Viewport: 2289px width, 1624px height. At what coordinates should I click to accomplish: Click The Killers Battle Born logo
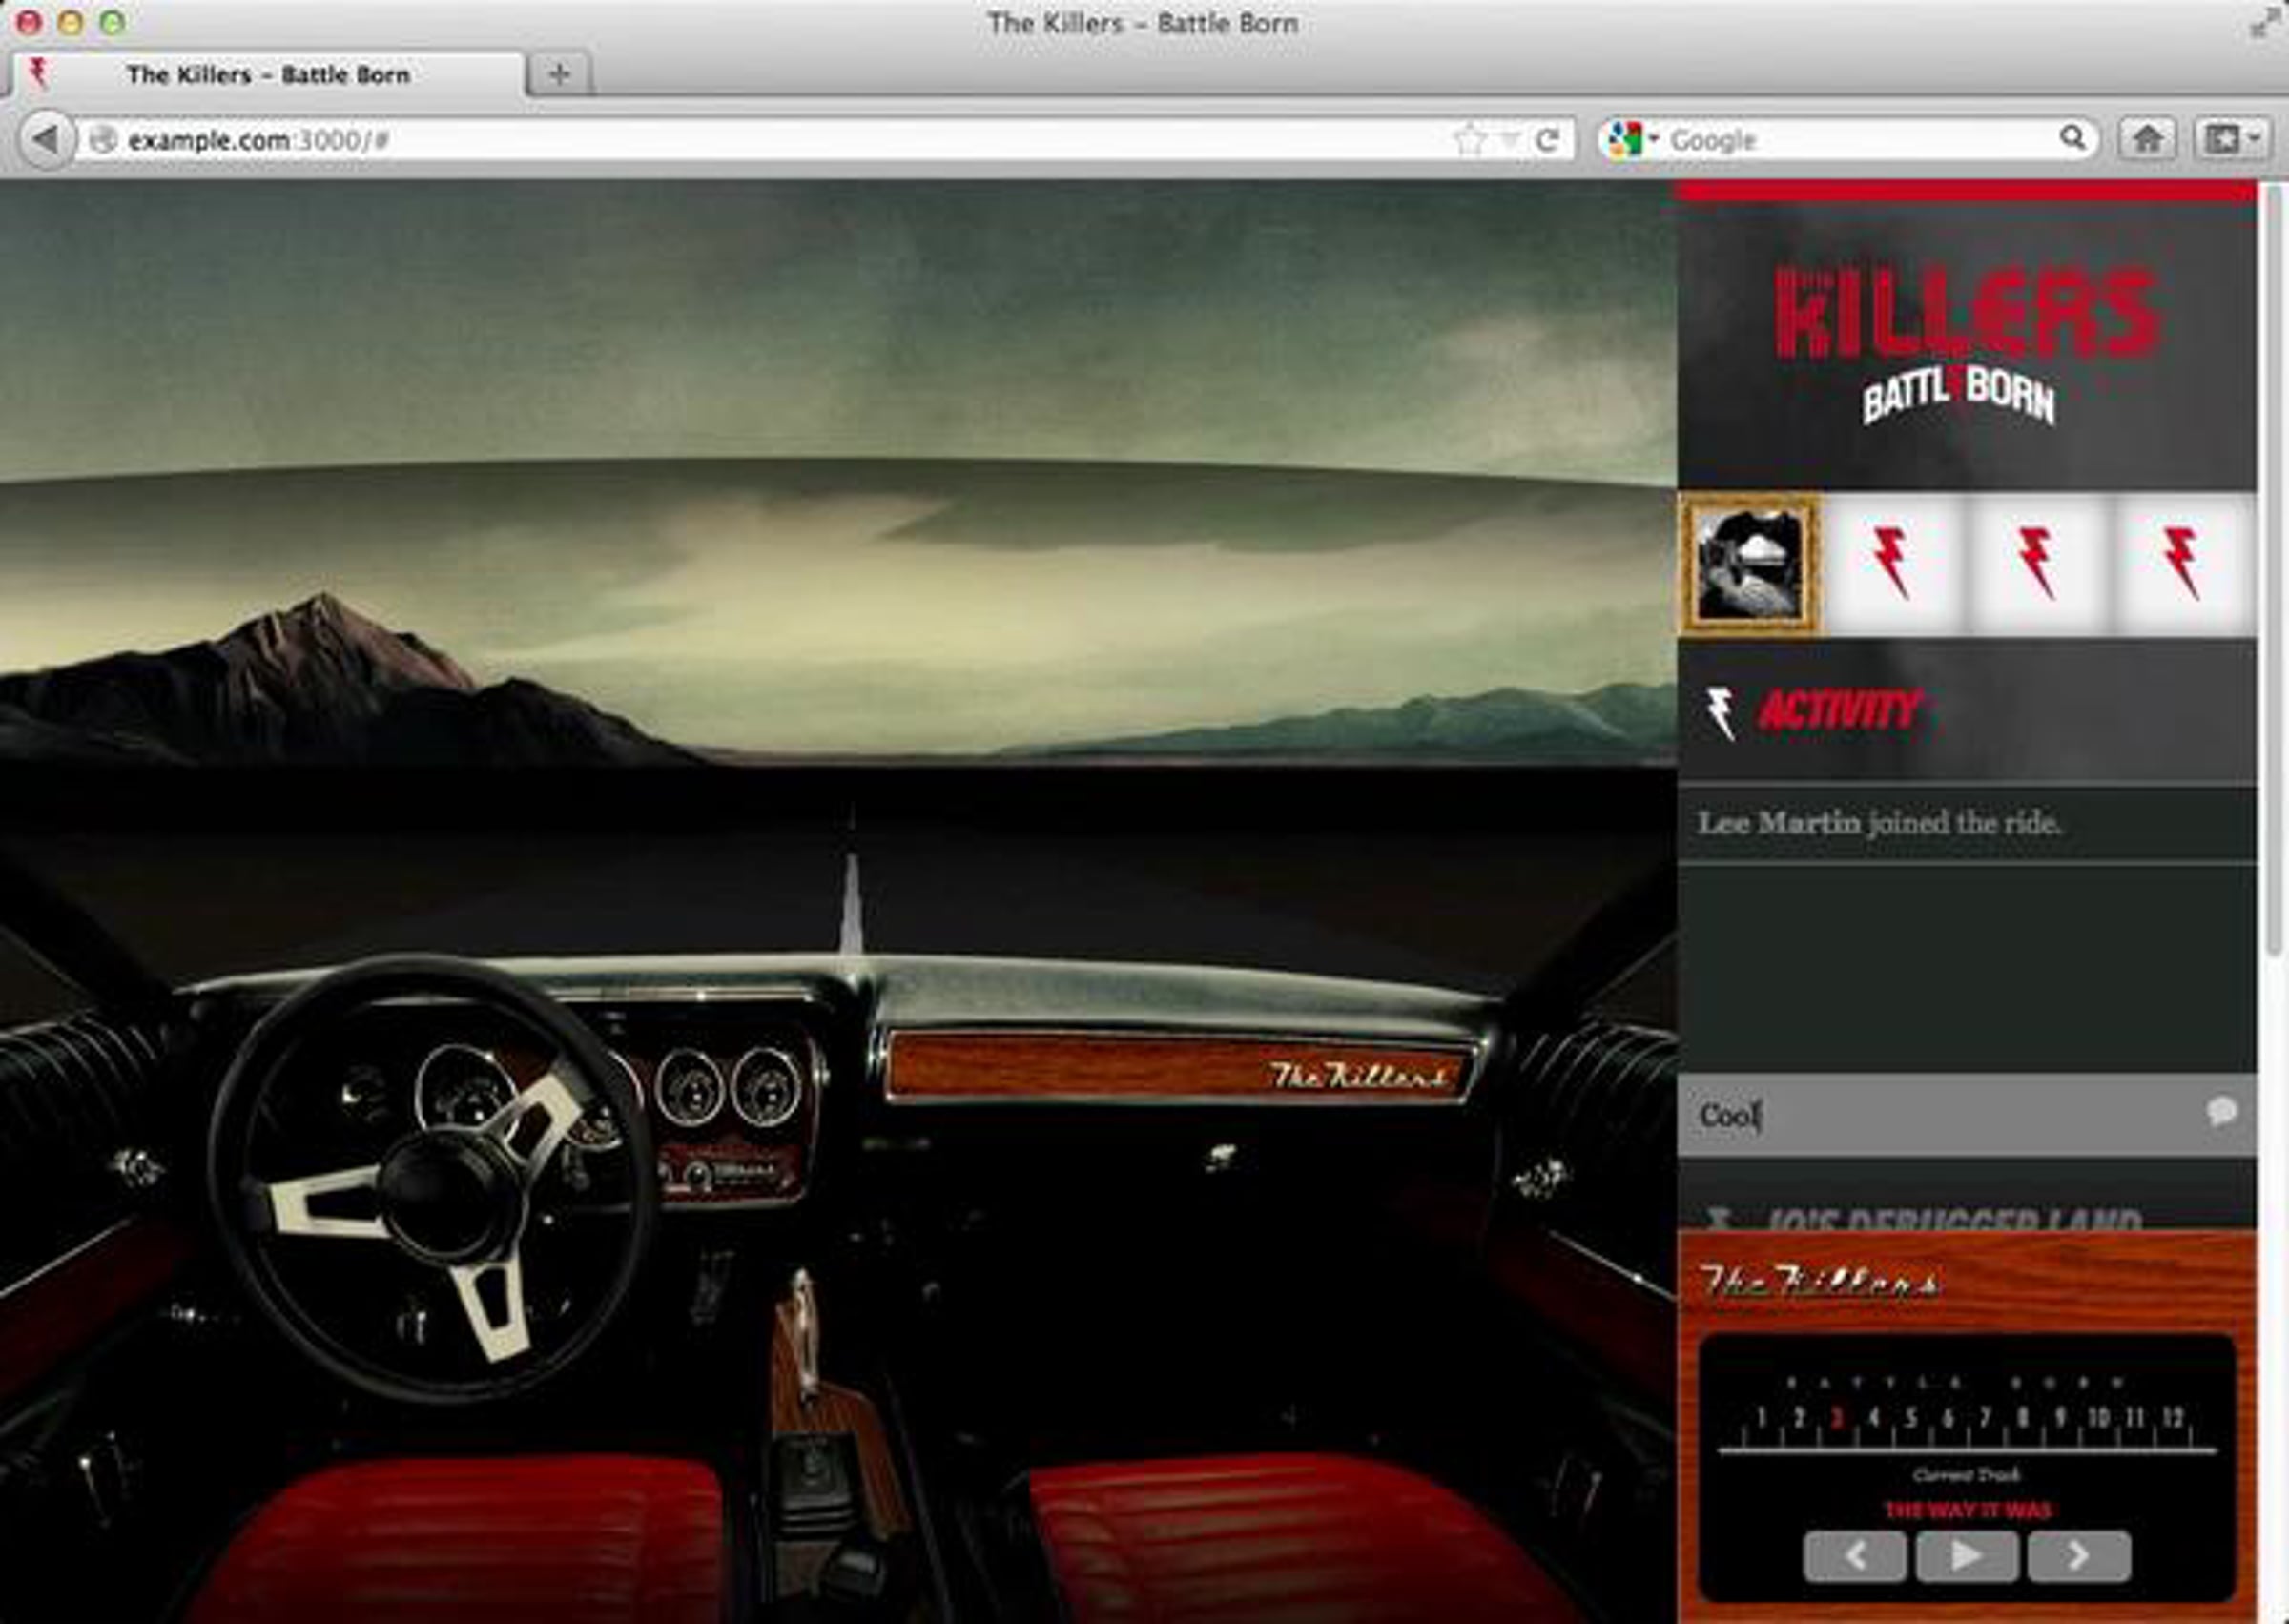1965,345
